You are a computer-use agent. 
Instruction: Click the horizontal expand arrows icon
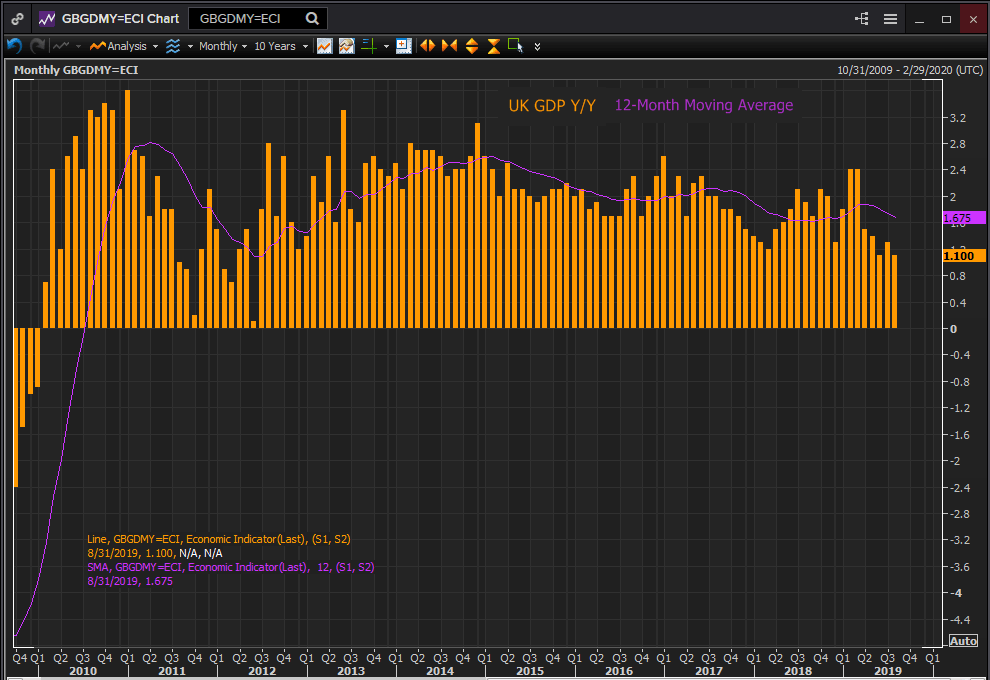427,46
